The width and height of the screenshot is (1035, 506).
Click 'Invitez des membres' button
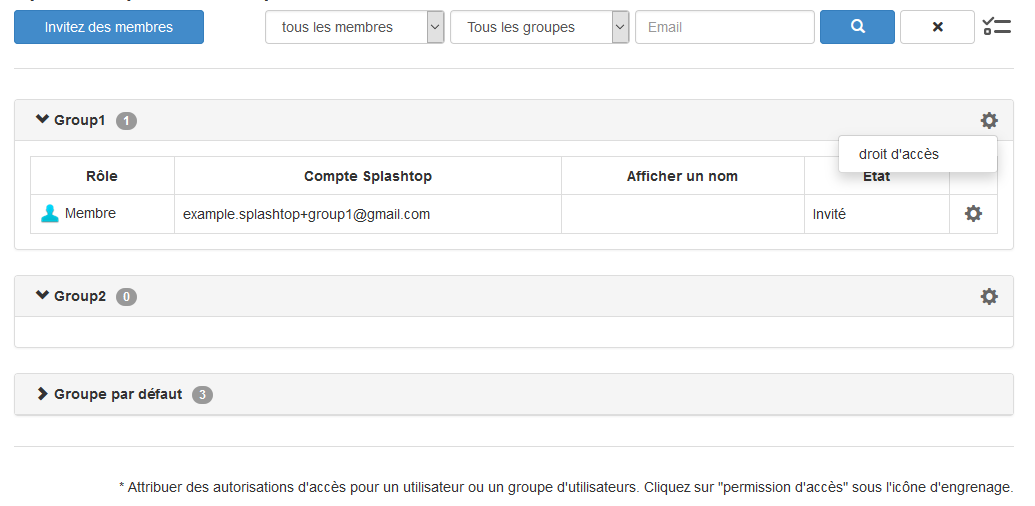[x=109, y=27]
